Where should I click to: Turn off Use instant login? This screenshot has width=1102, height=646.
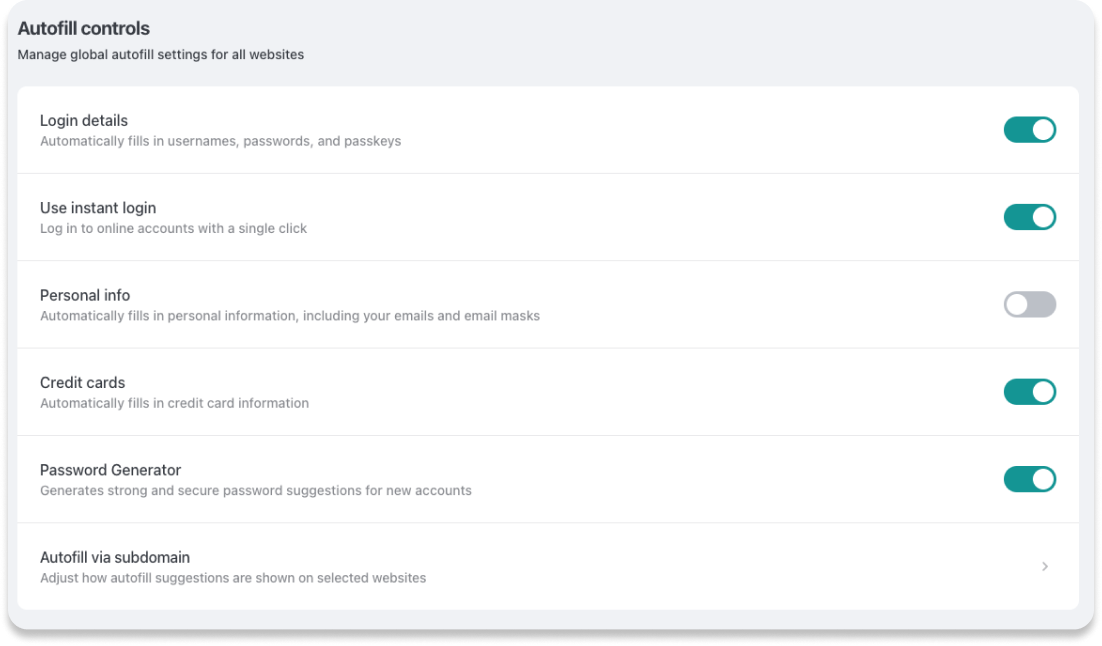[x=1030, y=216]
